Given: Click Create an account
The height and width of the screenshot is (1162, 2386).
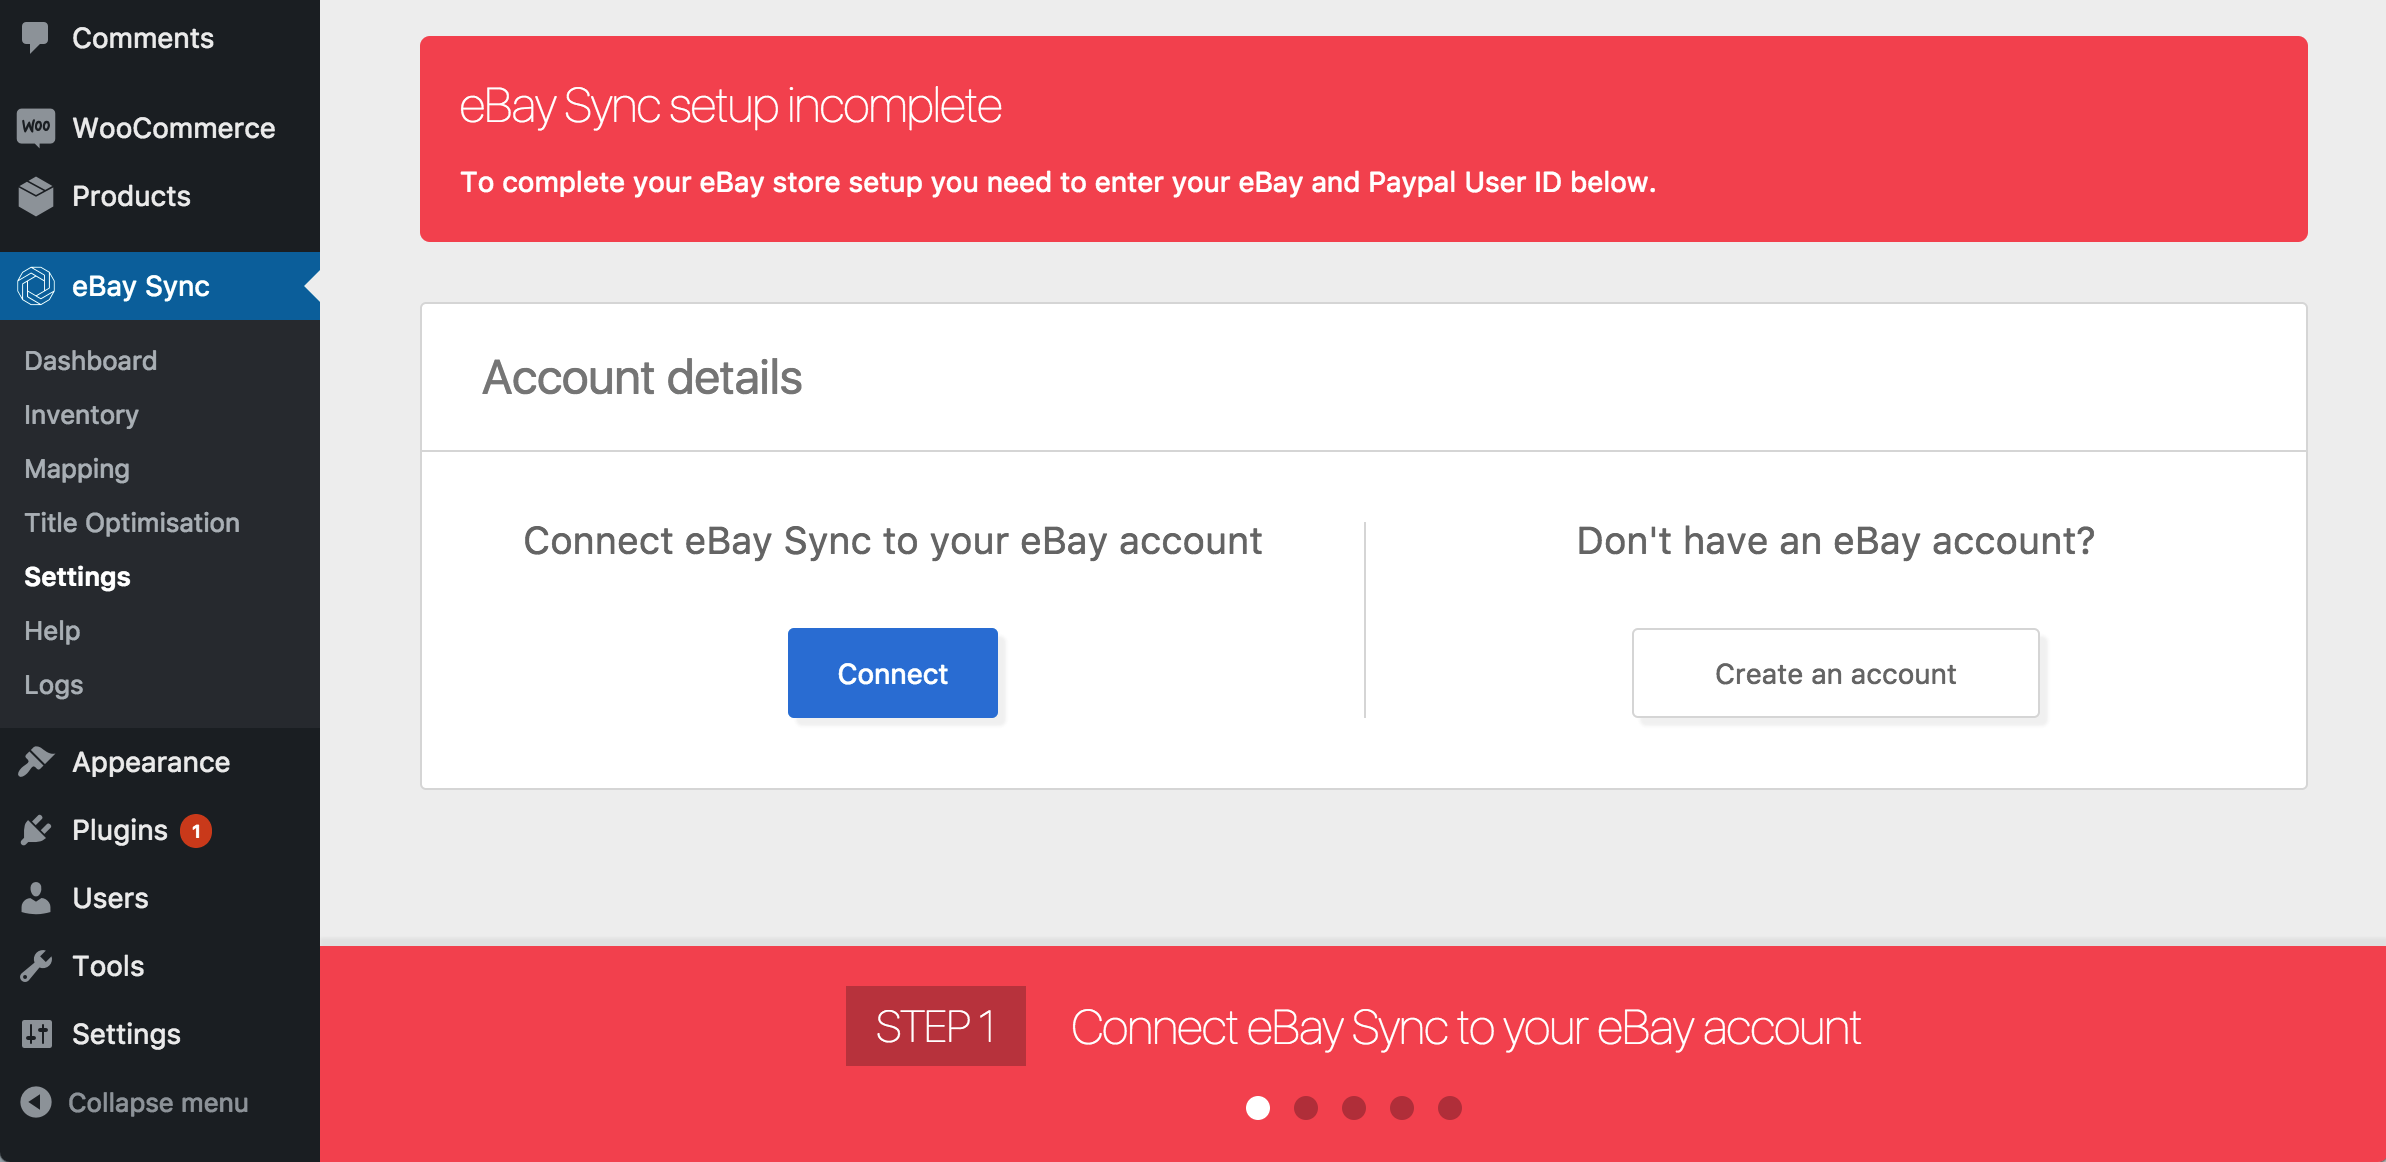Looking at the screenshot, I should (1834, 673).
